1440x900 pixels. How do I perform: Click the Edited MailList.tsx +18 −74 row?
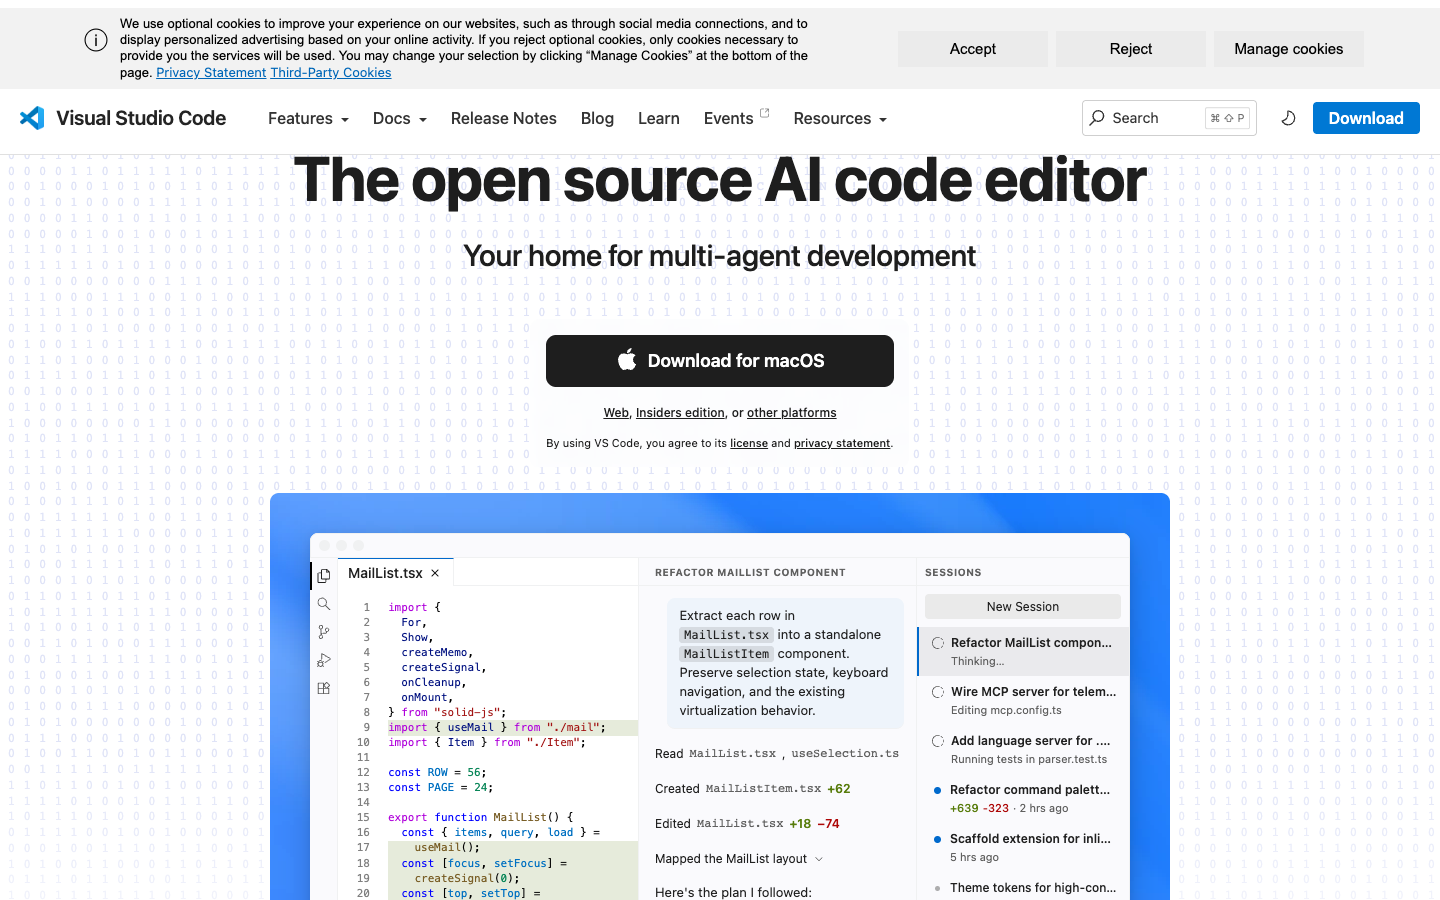click(747, 824)
